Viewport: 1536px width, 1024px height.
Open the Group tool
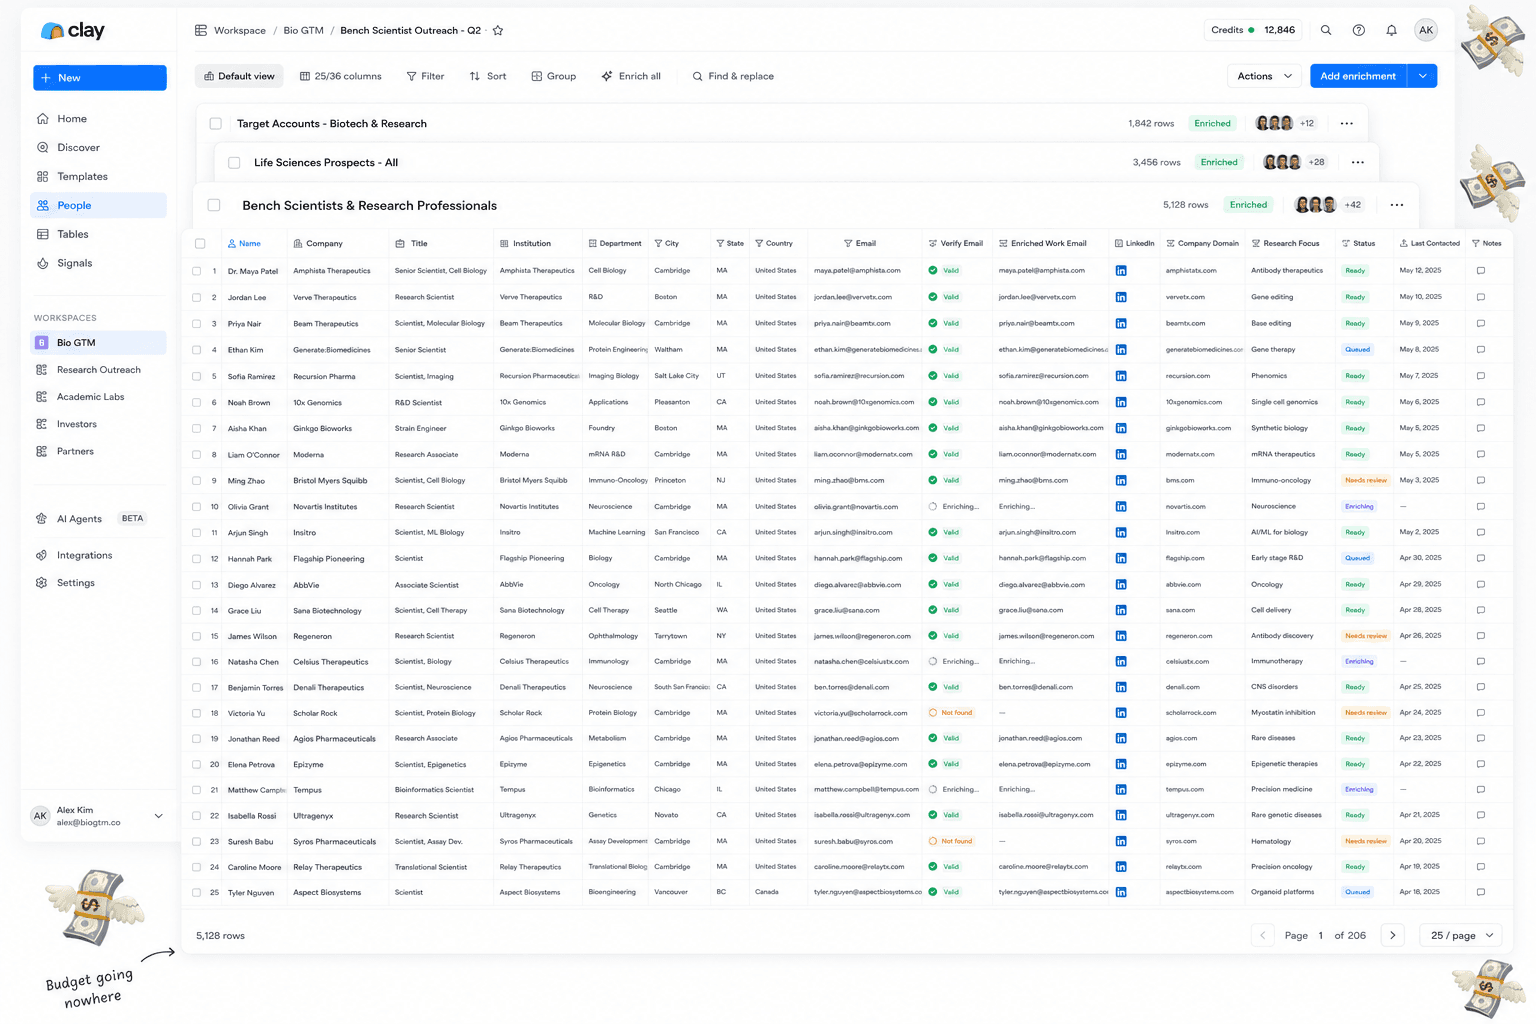point(554,76)
